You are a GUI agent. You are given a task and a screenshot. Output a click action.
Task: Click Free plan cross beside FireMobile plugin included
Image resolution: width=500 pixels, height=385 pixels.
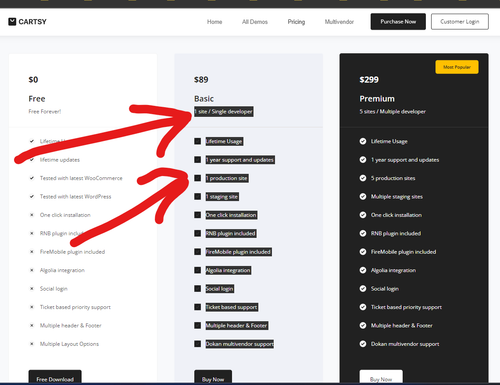click(x=32, y=252)
